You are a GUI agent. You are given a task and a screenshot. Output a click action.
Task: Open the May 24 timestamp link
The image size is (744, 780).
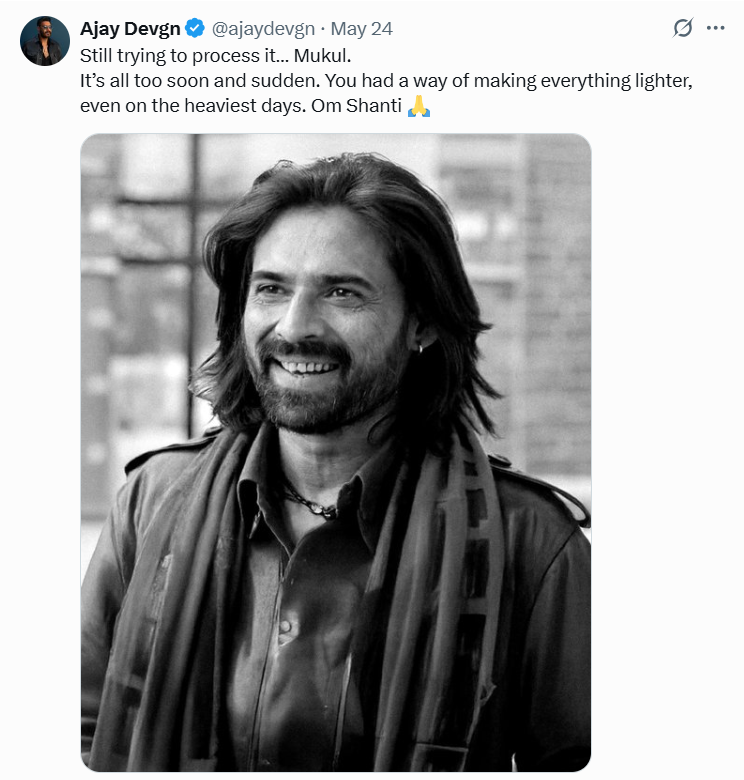361,29
